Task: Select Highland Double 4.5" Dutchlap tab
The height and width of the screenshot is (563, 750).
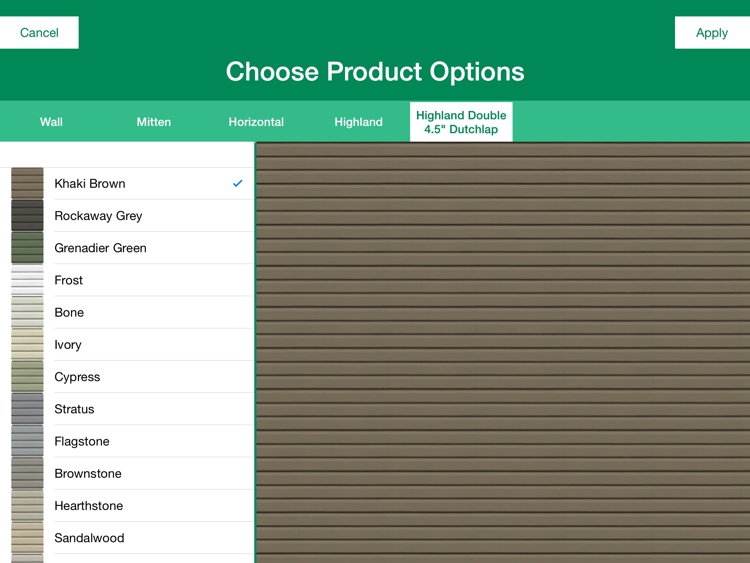Action: [461, 122]
